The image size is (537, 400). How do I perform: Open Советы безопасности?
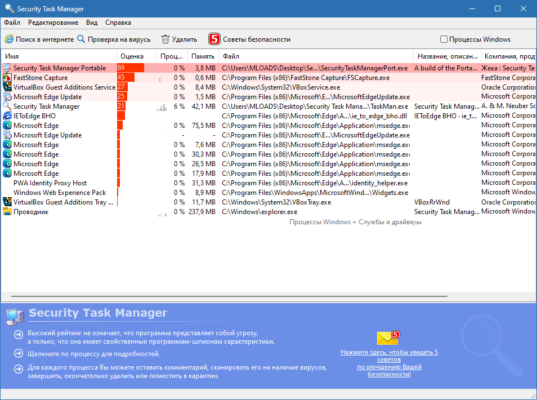[x=249, y=39]
